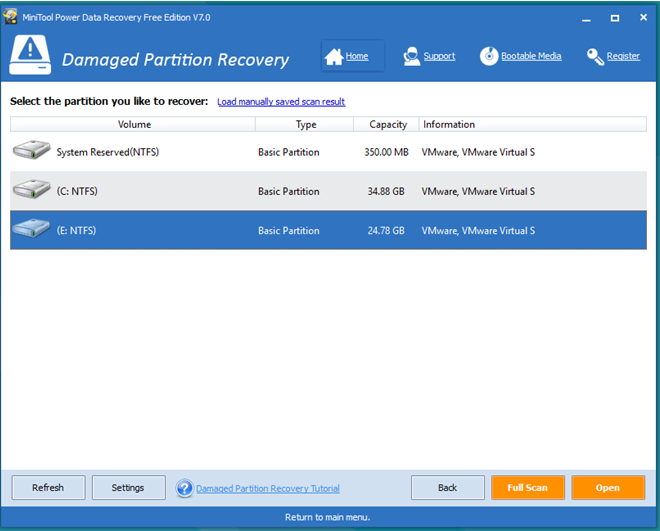This screenshot has height=531, width=660.
Task: Click the Information column header
Action: (x=532, y=124)
